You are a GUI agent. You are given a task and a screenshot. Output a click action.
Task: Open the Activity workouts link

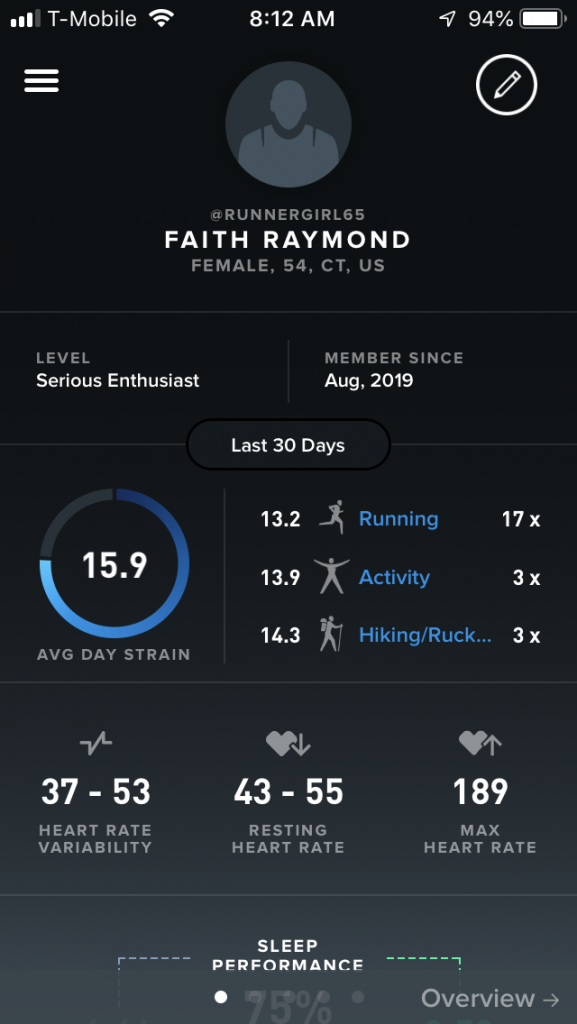[x=394, y=577]
